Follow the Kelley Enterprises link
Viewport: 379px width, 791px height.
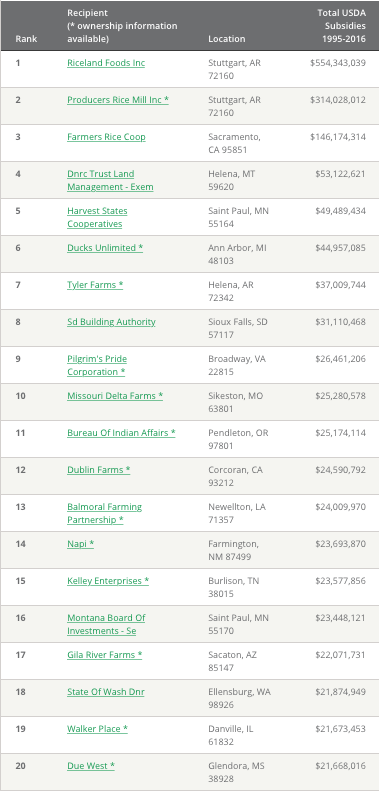pos(108,581)
